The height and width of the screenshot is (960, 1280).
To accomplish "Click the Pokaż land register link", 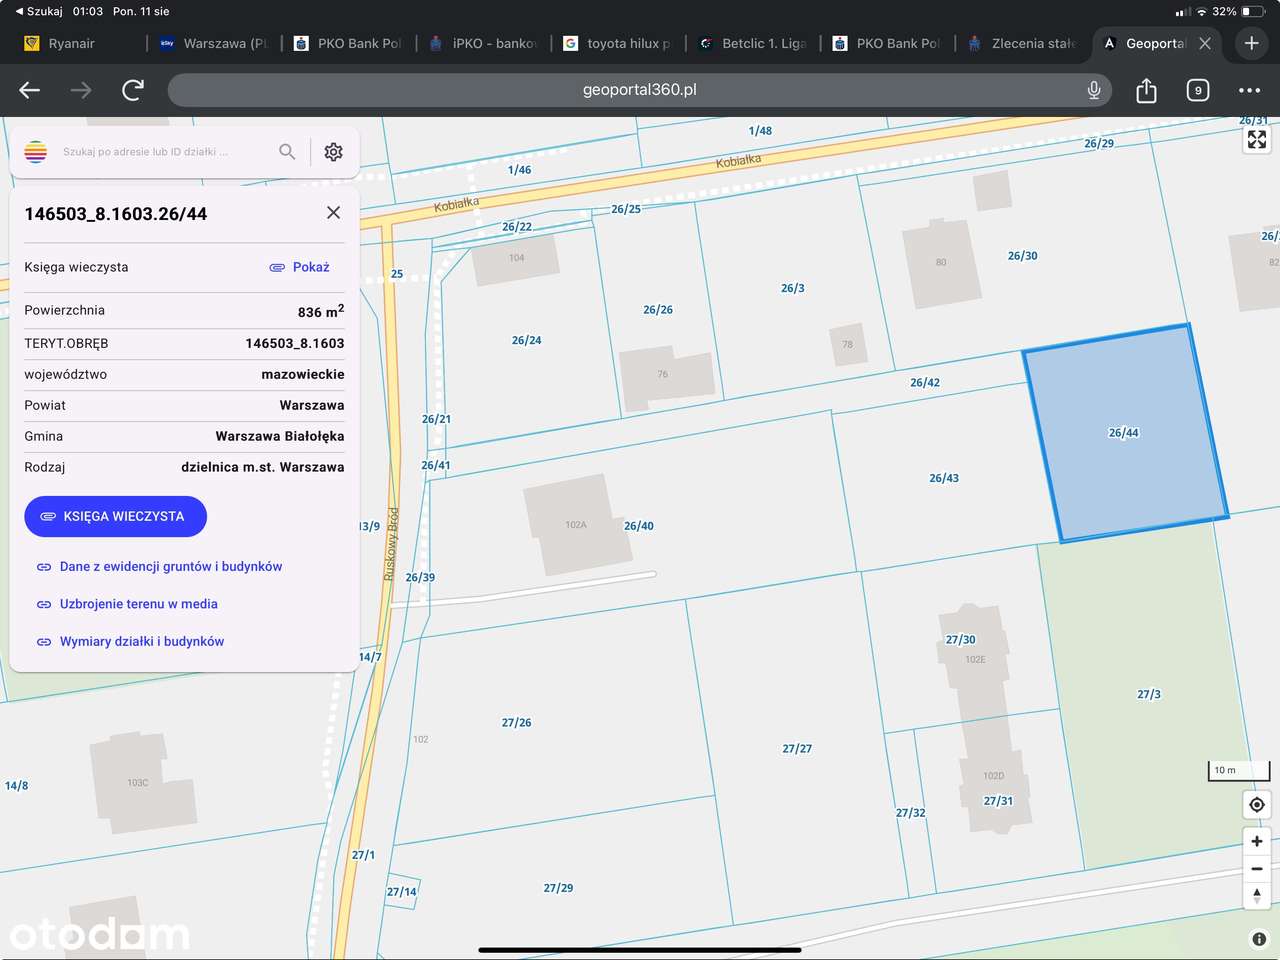I will tap(310, 267).
